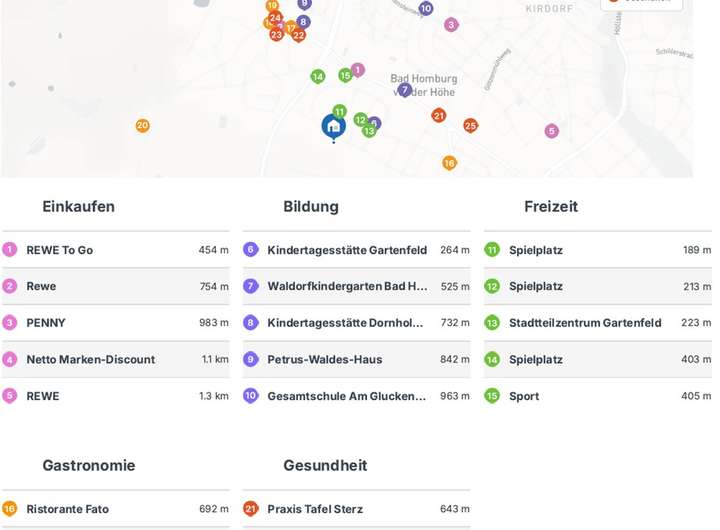Select purple map marker 8
Viewport: 720px width, 530px height.
coord(303,22)
